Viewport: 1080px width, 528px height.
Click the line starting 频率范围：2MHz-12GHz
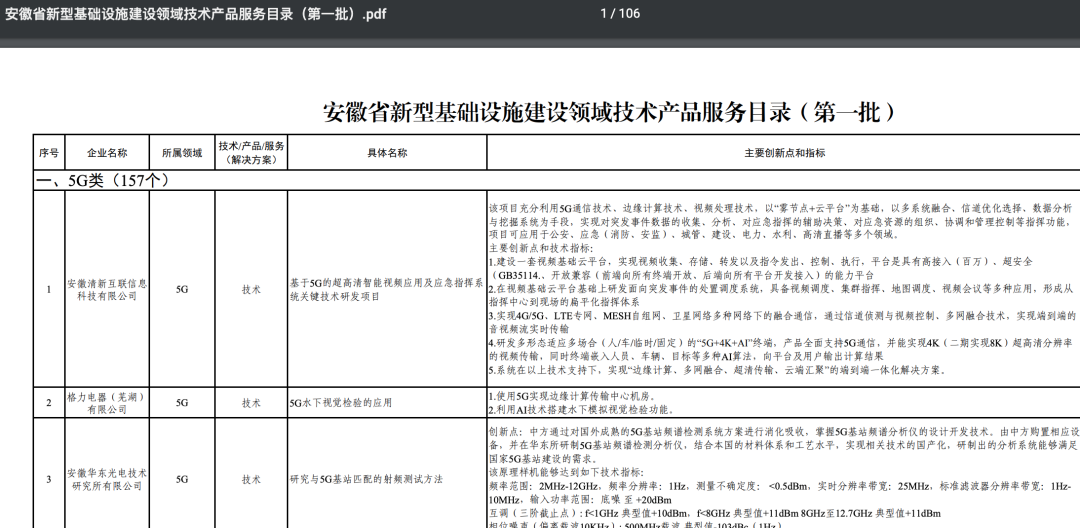point(781,493)
